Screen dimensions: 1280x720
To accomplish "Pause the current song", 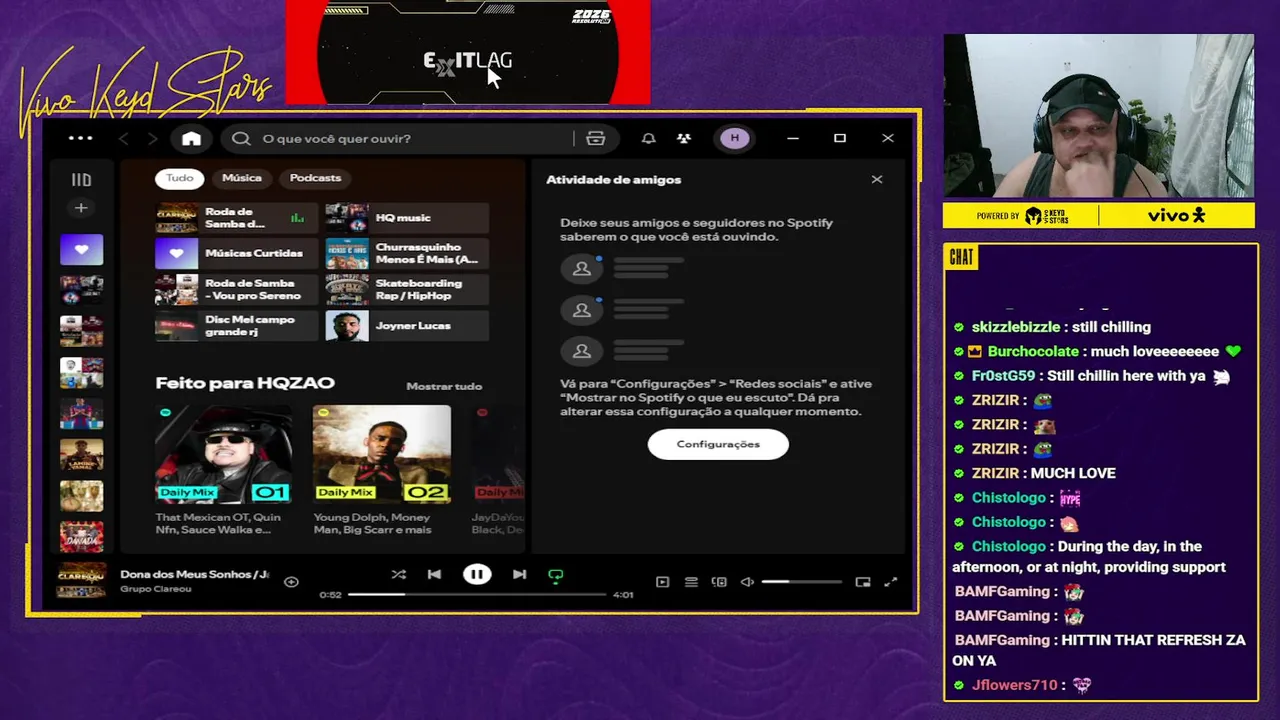I will (477, 575).
